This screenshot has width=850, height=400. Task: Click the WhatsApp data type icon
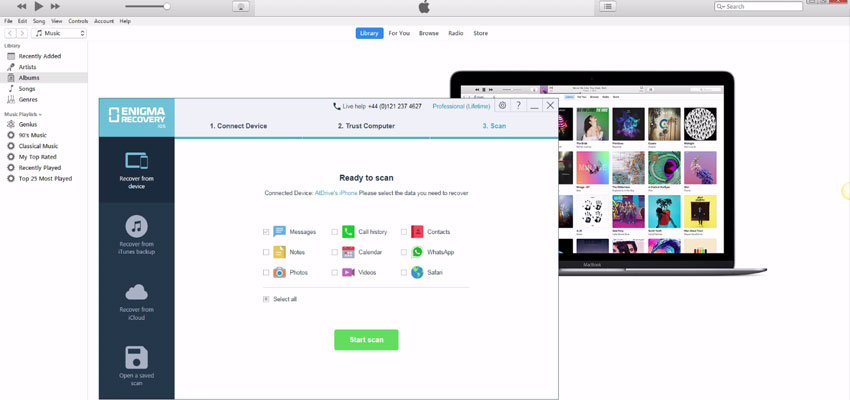[x=417, y=252]
